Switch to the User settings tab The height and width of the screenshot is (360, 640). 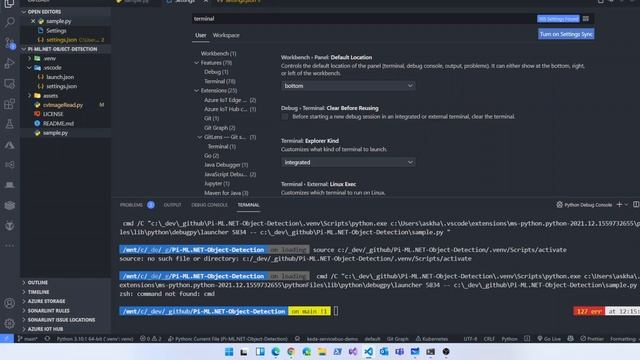[x=200, y=35]
